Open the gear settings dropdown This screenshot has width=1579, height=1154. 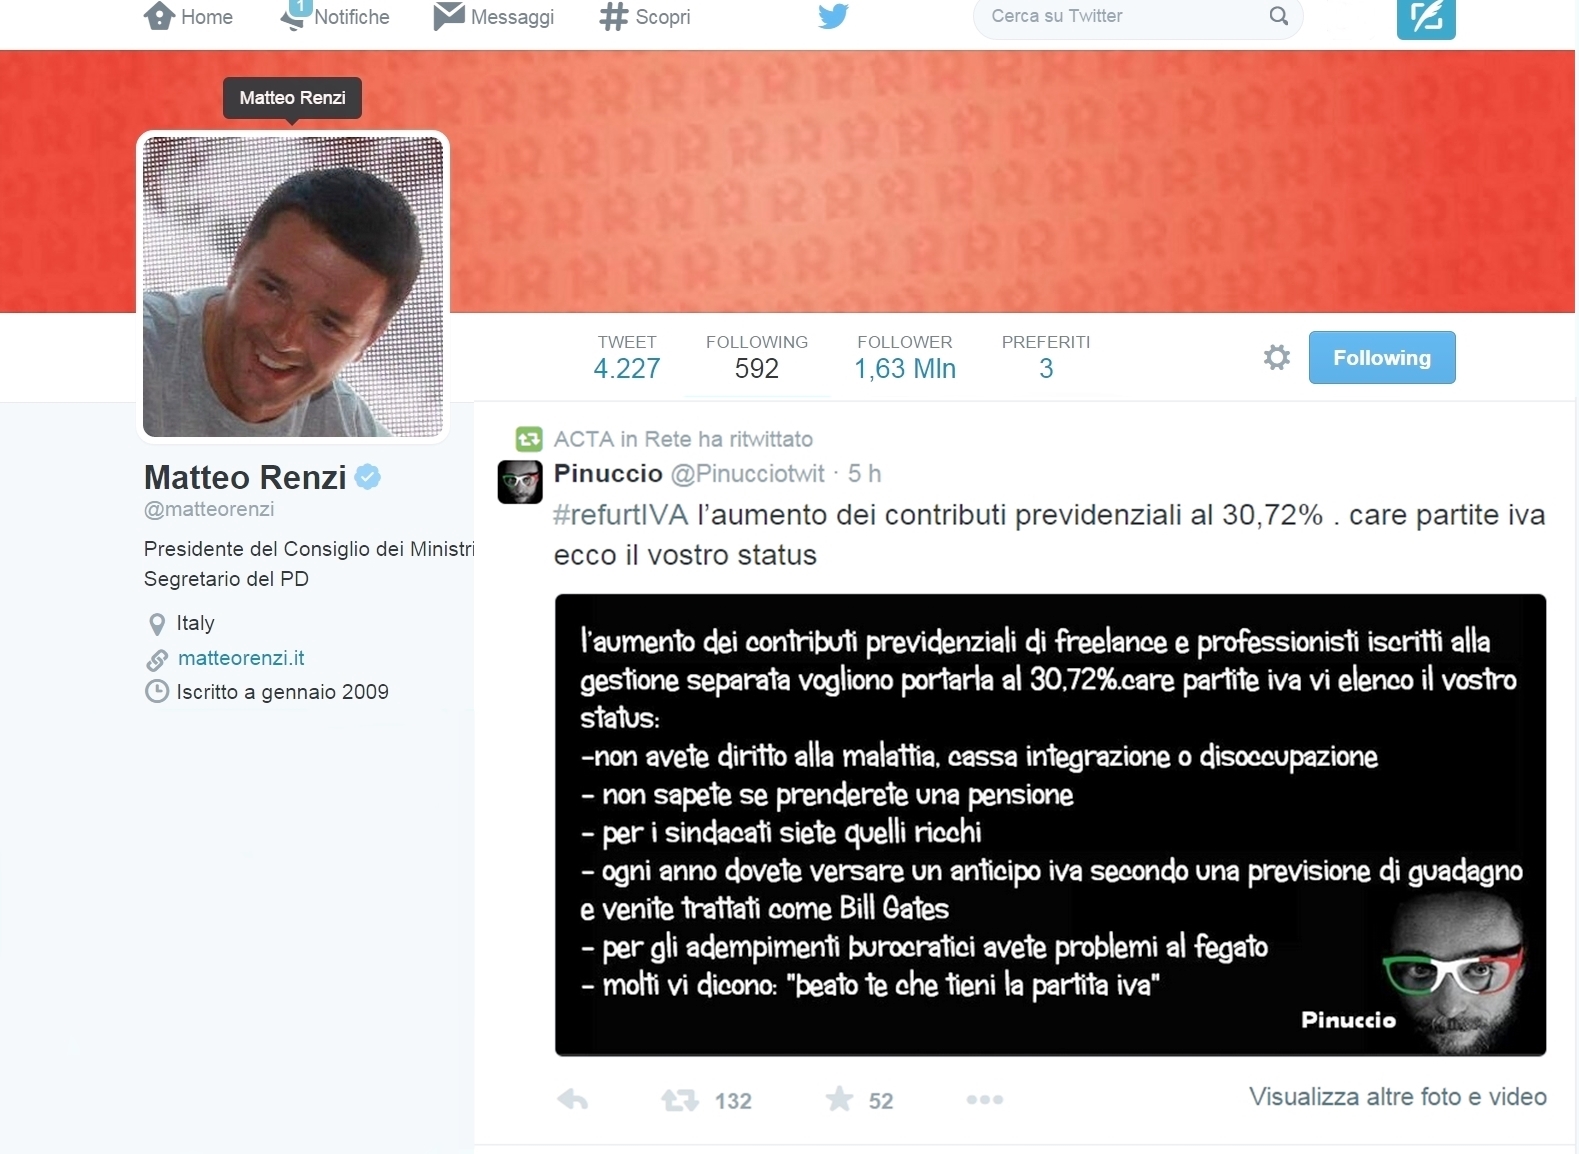pyautogui.click(x=1277, y=357)
